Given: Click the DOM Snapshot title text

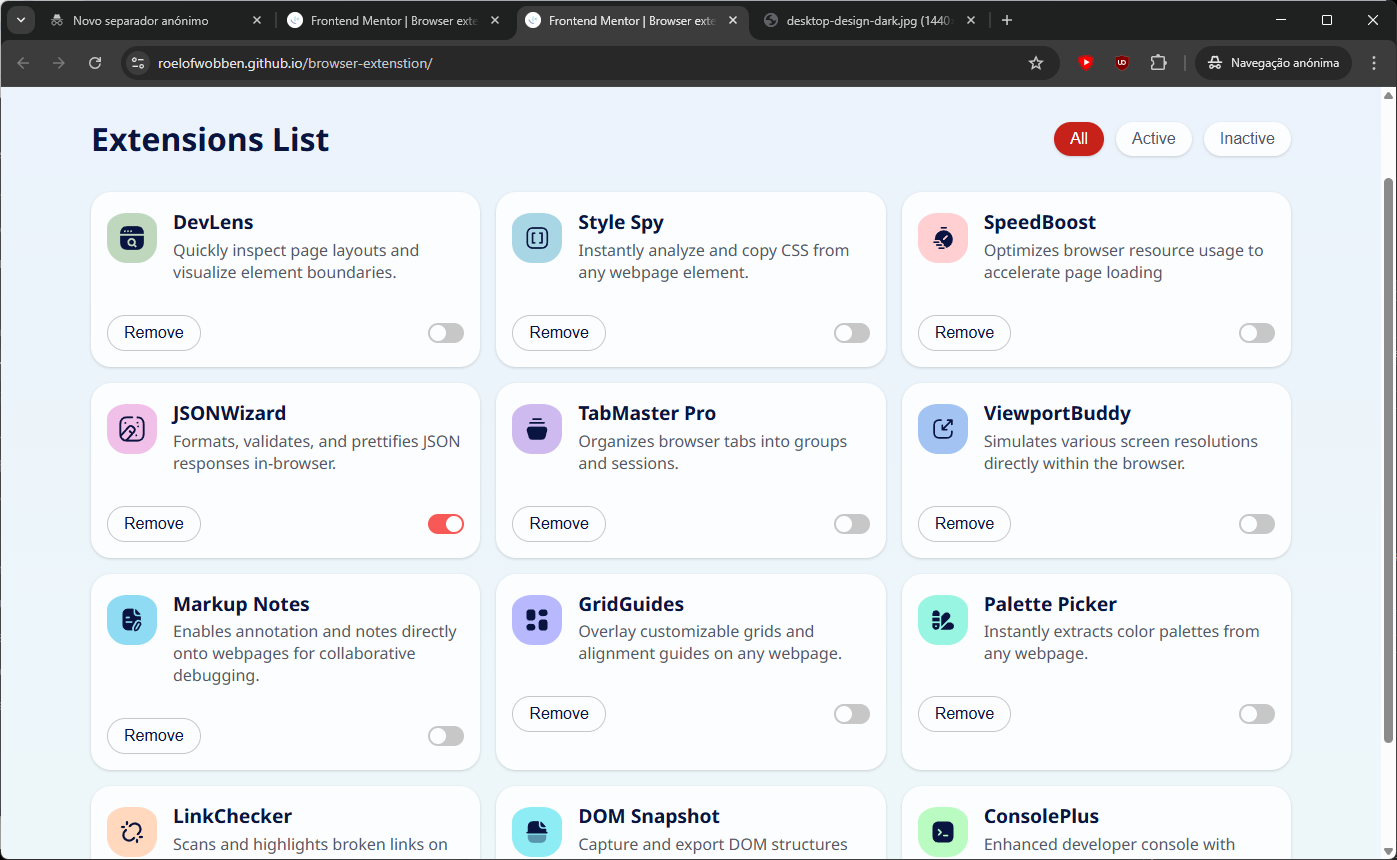Looking at the screenshot, I should tap(649, 817).
